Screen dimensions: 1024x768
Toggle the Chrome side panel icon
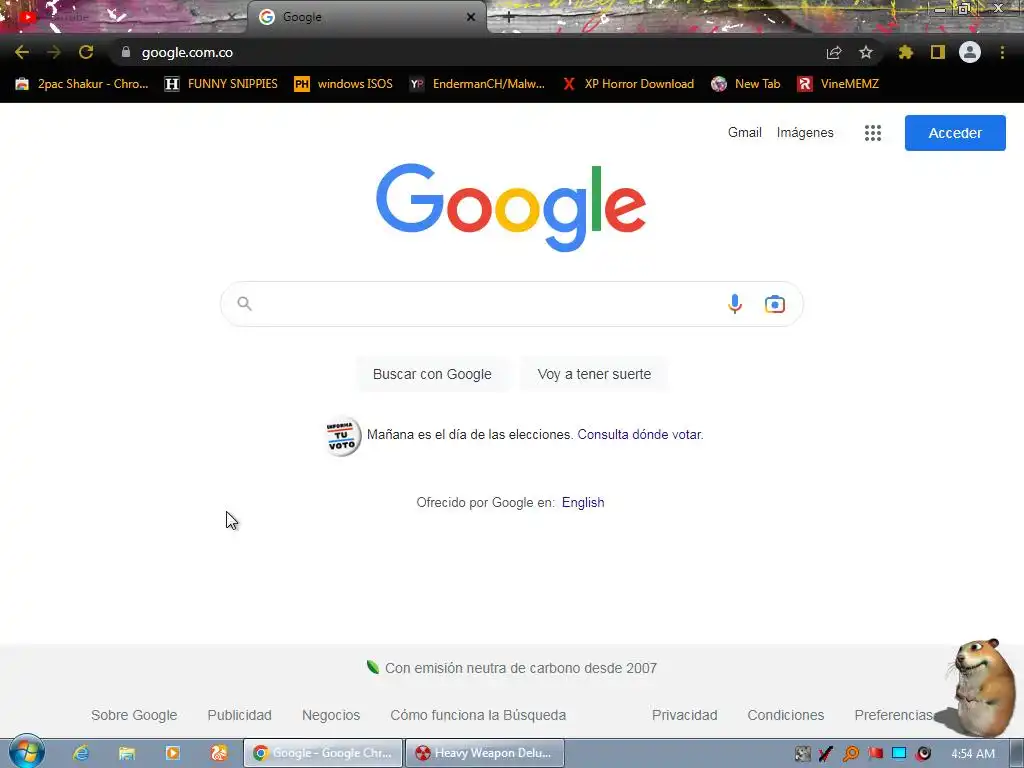[938, 52]
